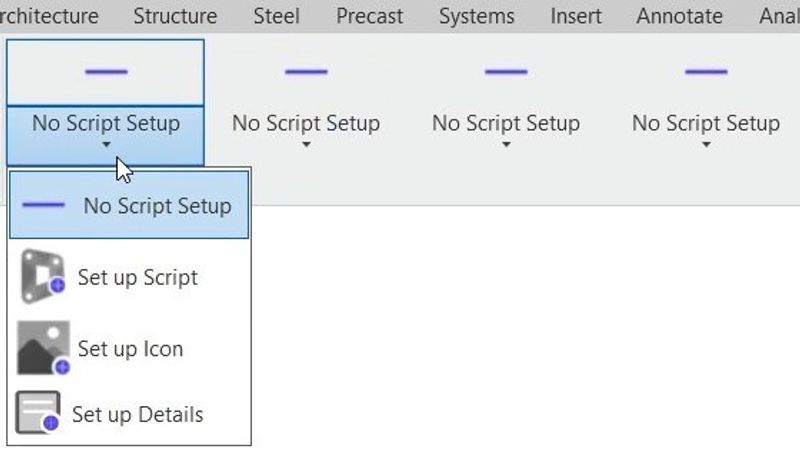
Task: Click the dash icon in the dropdown list
Action: point(43,205)
